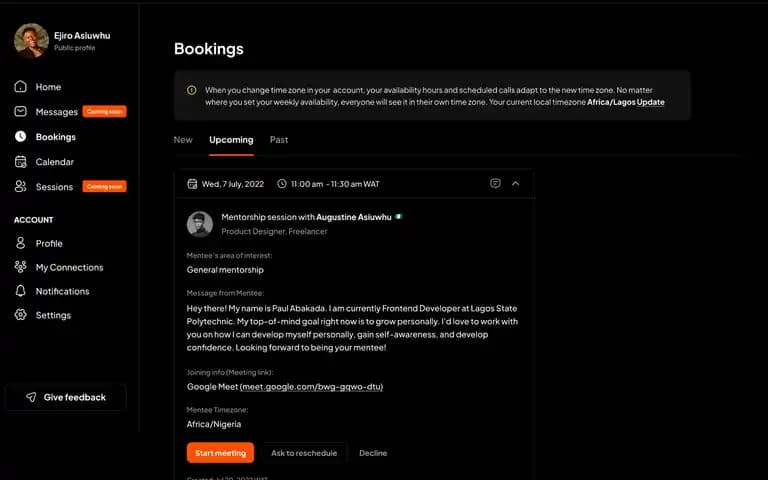Click the Africa/Lagos Update timezone link

pos(626,102)
